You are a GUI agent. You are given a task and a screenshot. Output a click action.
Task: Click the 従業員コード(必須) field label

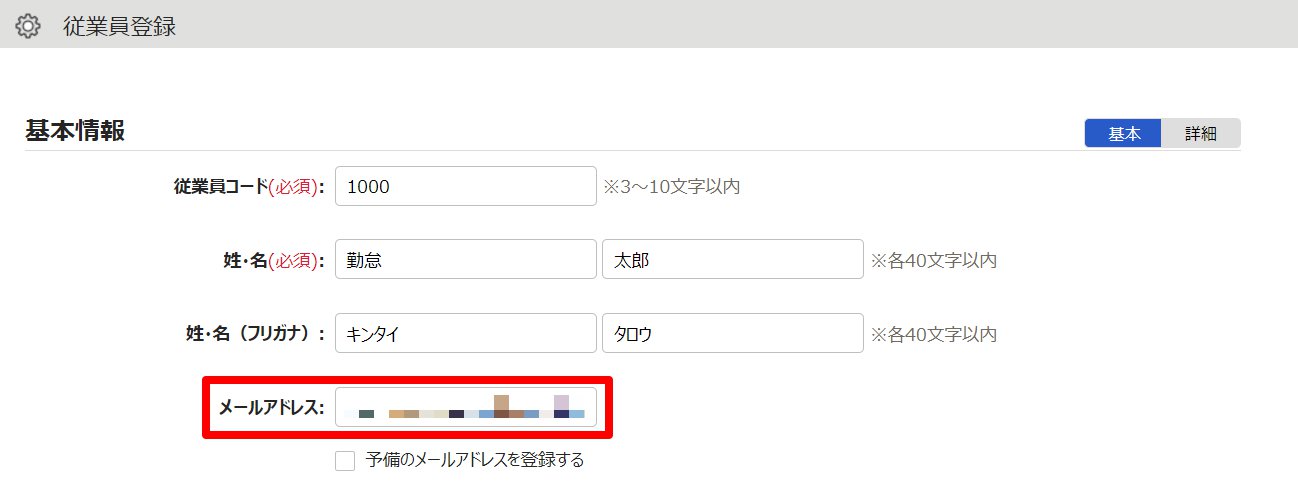(249, 186)
